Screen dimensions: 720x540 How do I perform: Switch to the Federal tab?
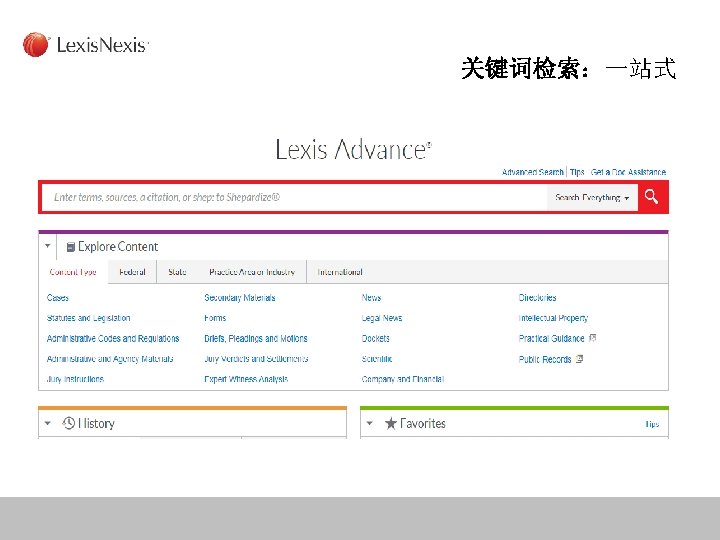tap(132, 272)
